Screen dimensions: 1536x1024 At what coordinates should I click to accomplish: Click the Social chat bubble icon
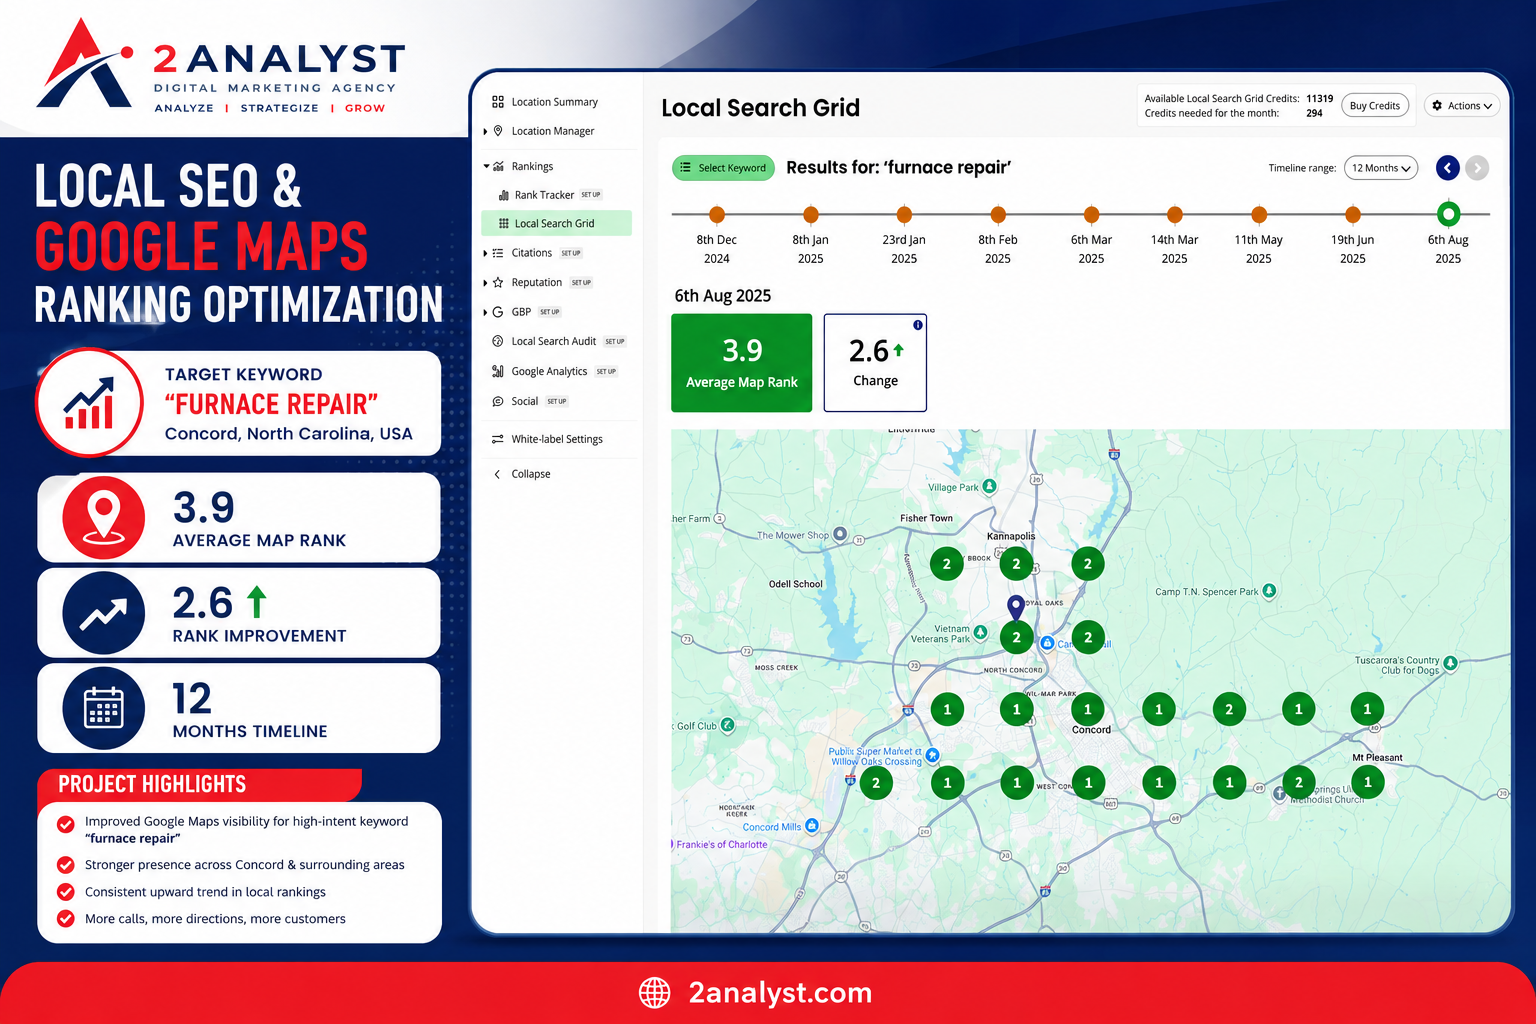coord(498,401)
